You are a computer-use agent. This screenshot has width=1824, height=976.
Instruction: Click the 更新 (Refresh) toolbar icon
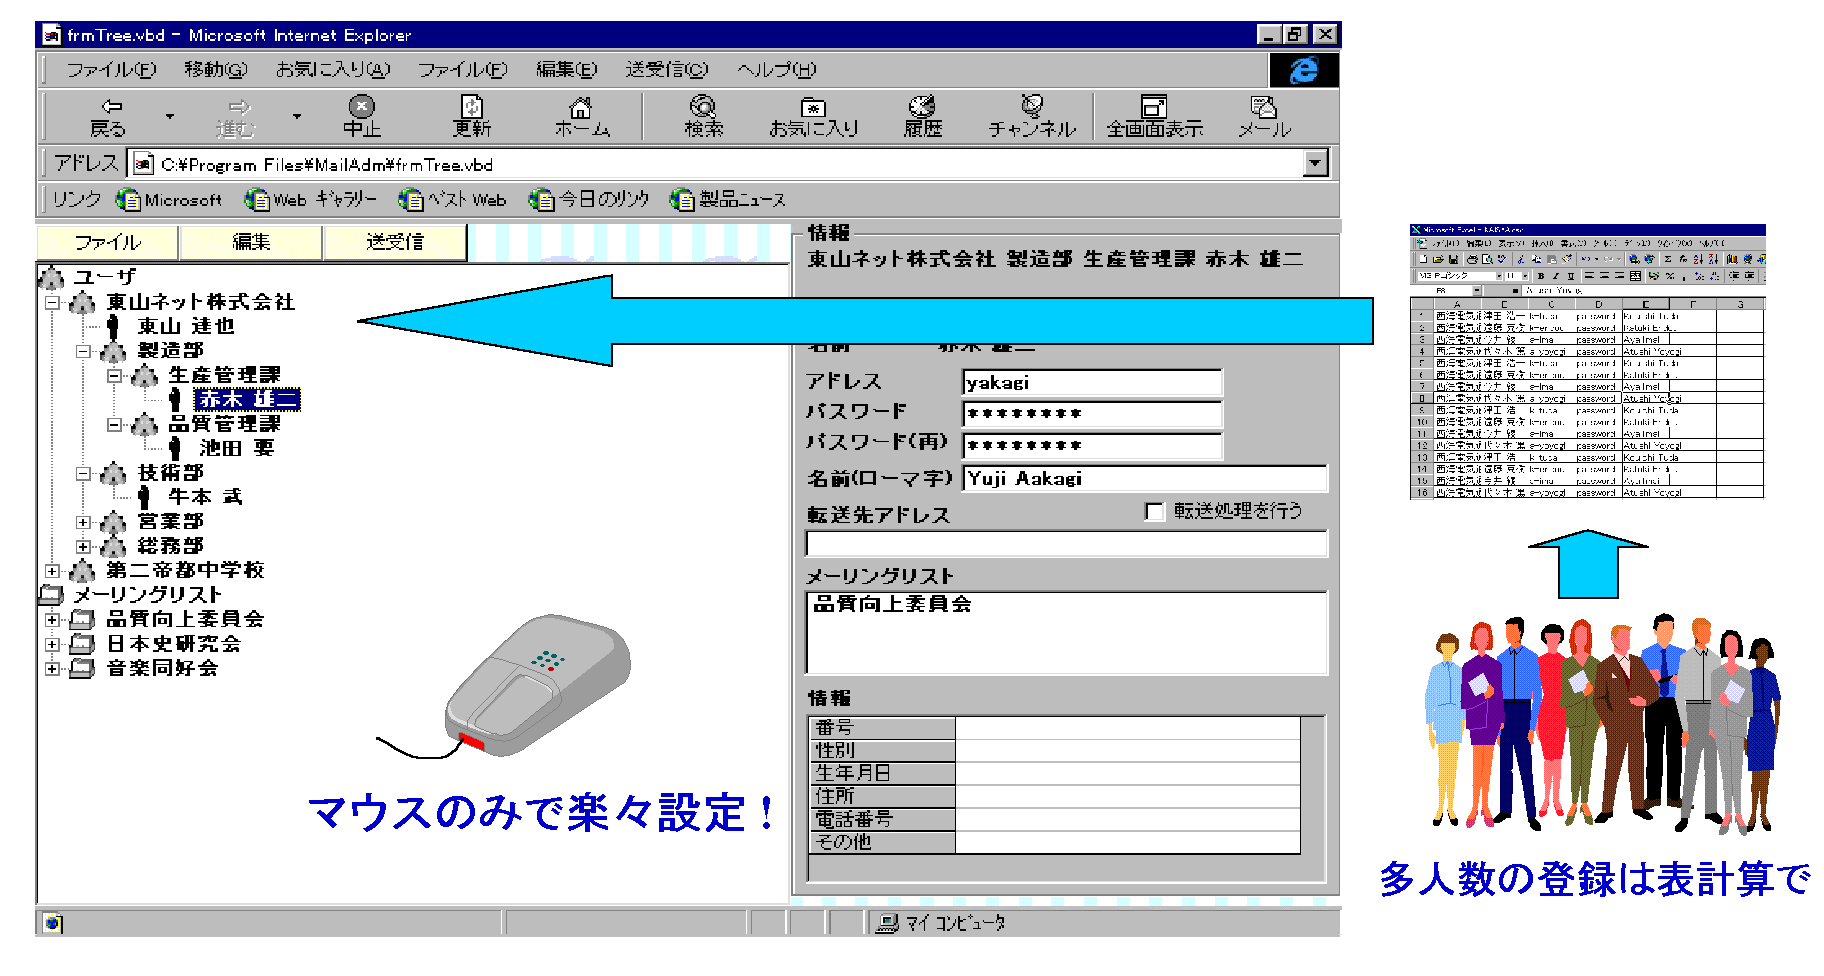tap(471, 115)
